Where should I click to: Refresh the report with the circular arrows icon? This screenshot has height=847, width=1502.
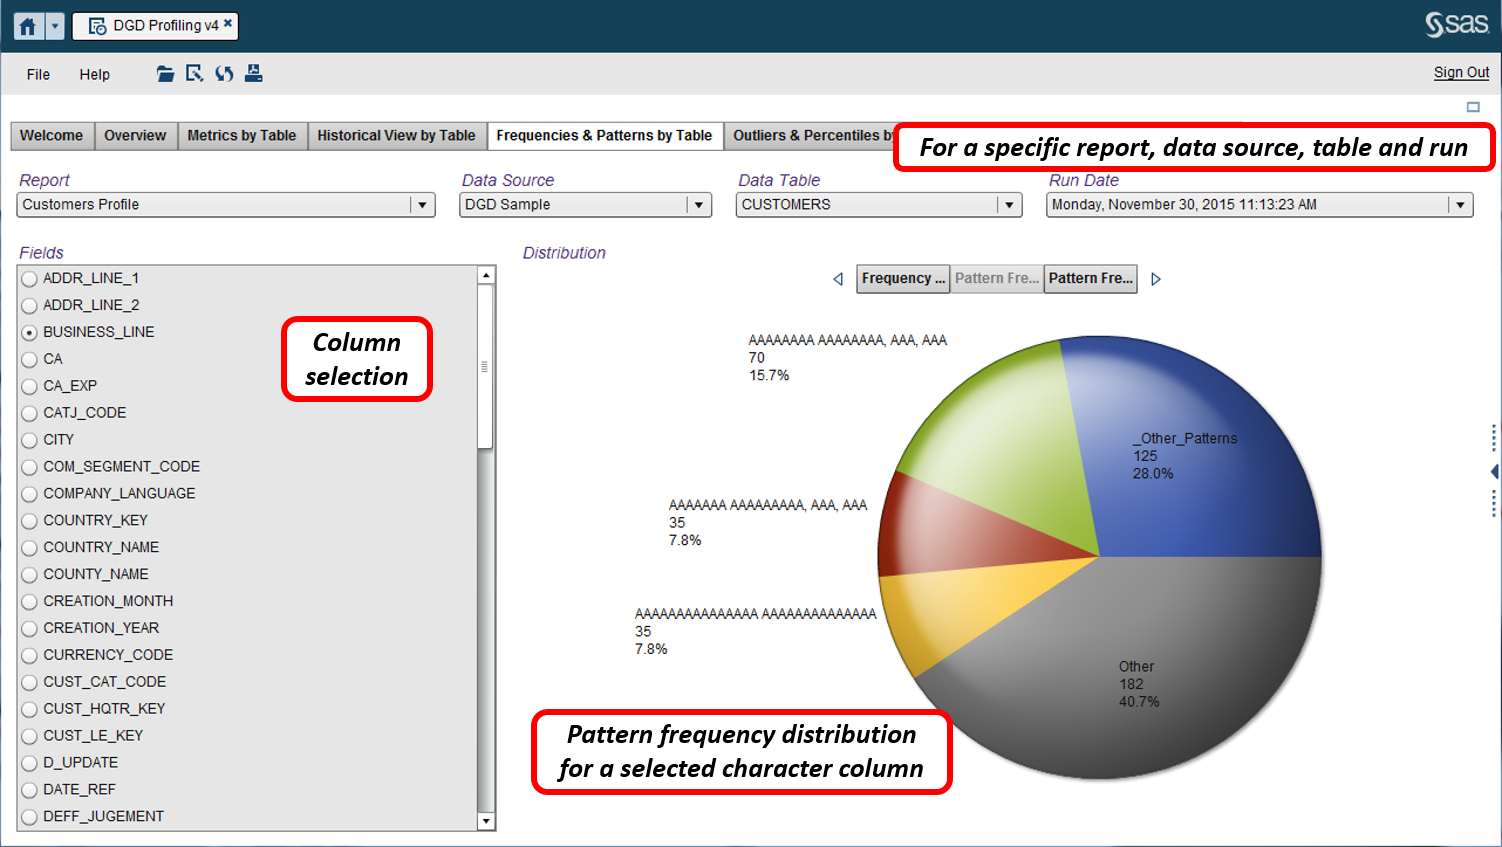click(224, 73)
